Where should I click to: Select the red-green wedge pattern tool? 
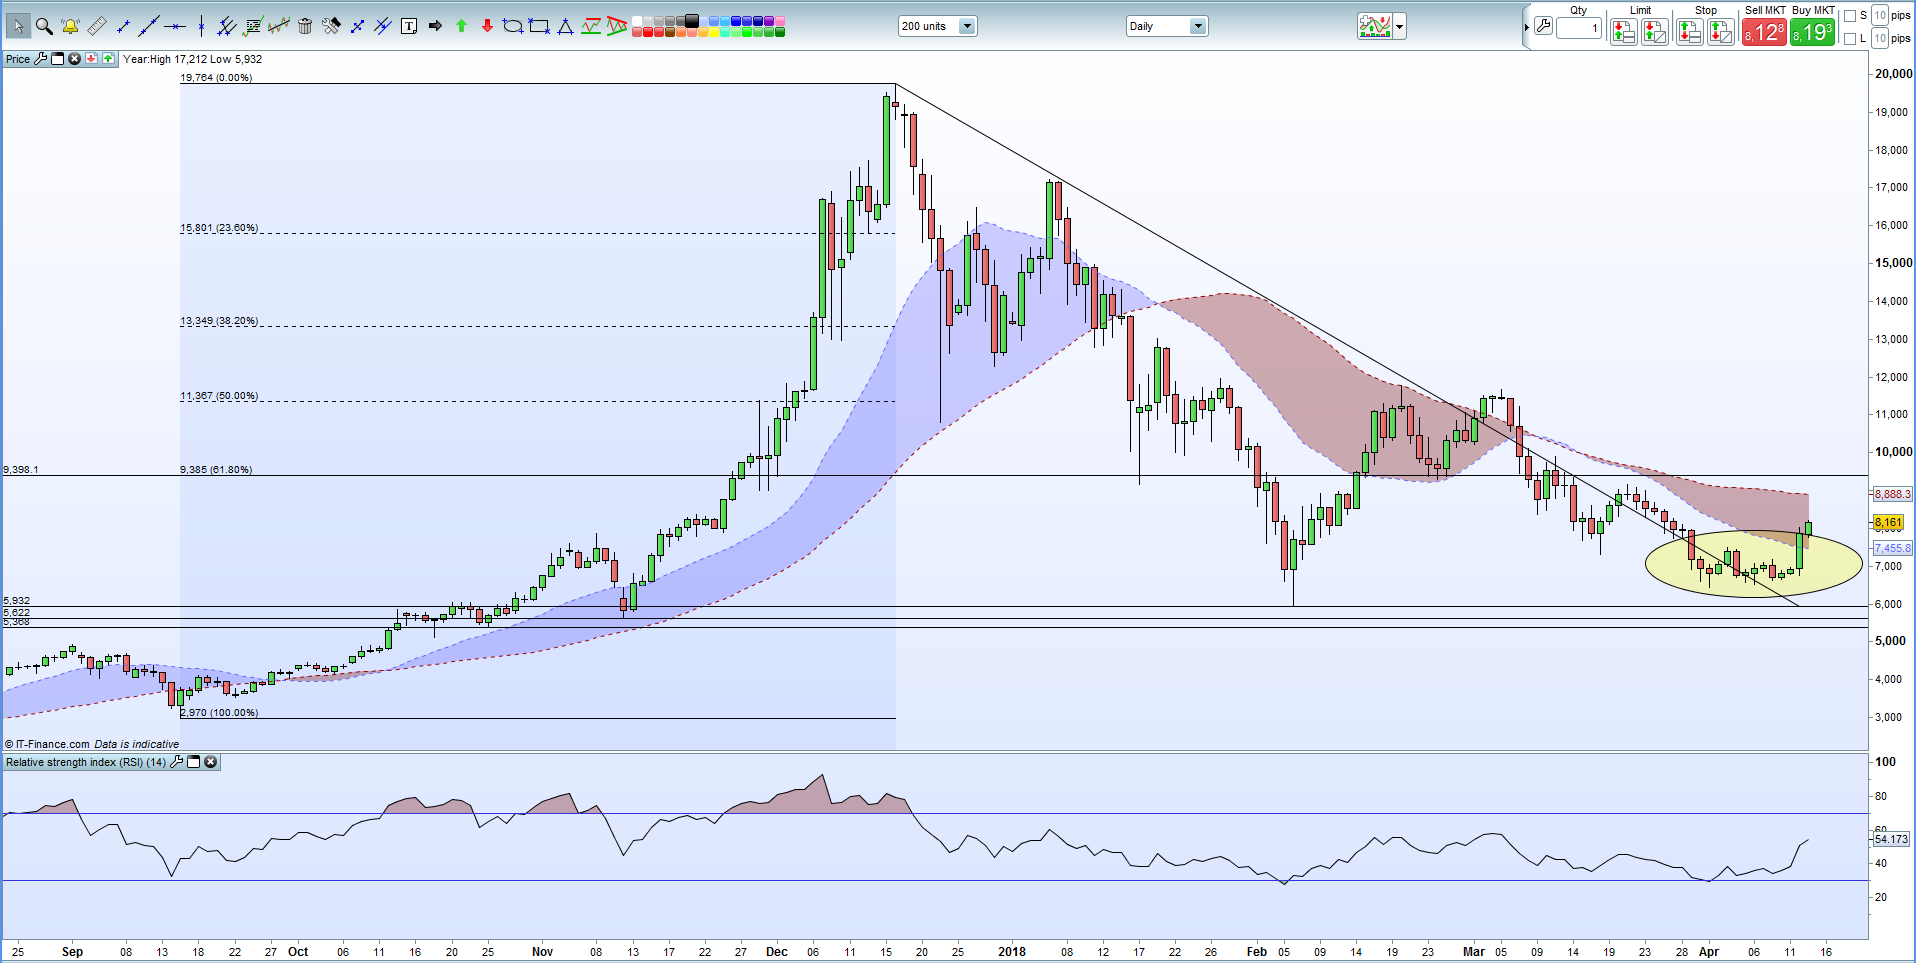tap(617, 26)
